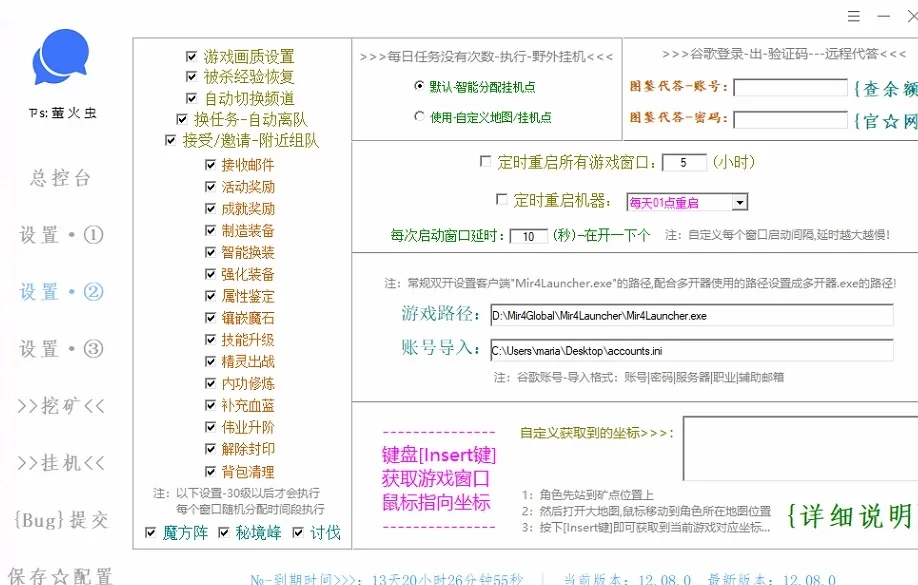Click the 图鉴代答-密码 input field
The width and height of the screenshot is (918, 585).
(x=790, y=120)
